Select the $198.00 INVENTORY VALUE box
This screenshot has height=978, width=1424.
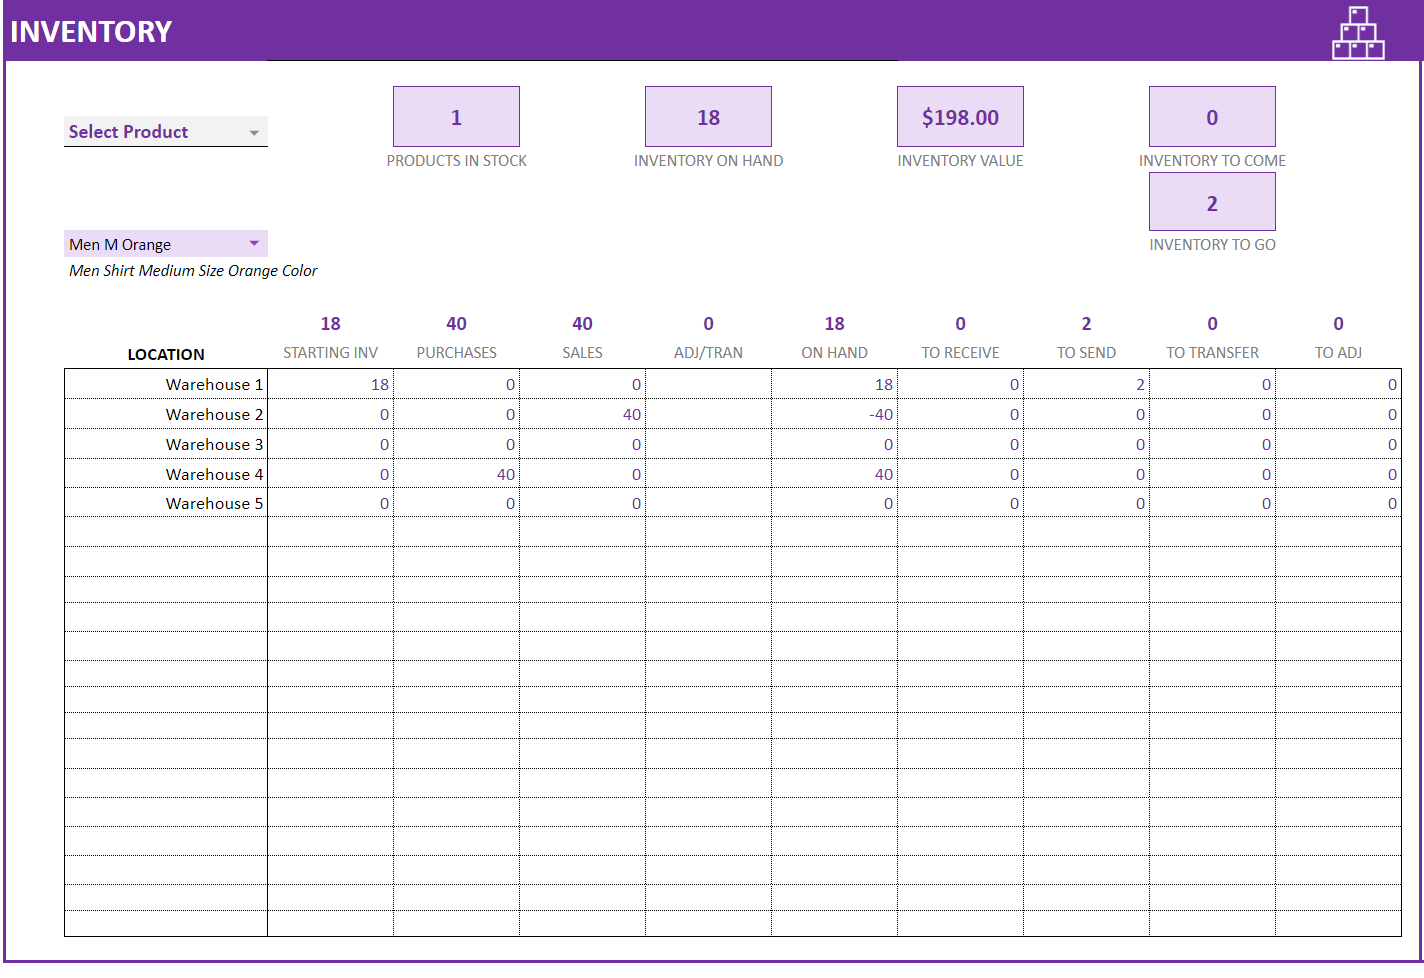point(960,116)
